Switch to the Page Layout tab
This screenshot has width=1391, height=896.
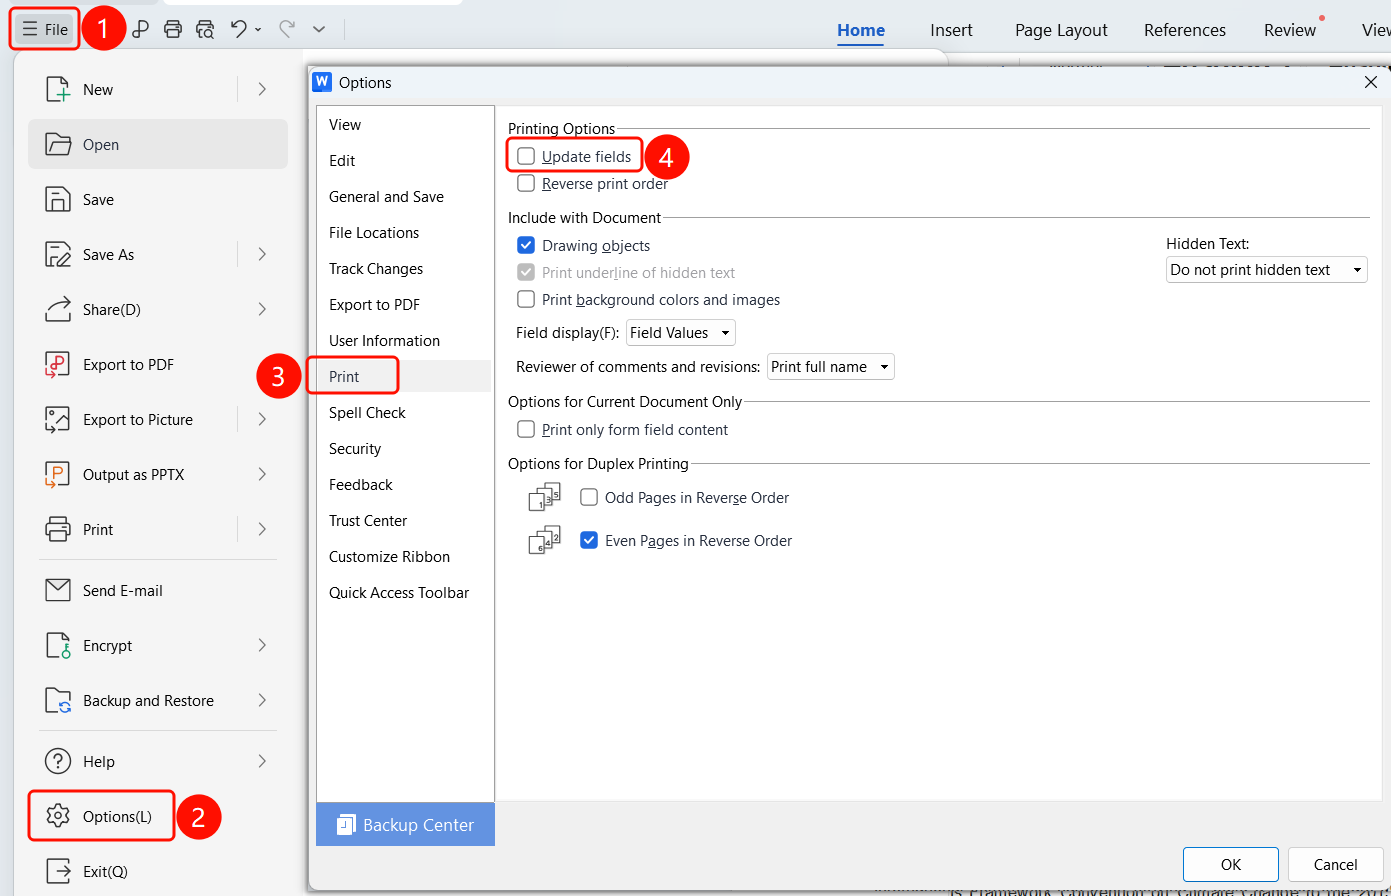(x=1061, y=30)
